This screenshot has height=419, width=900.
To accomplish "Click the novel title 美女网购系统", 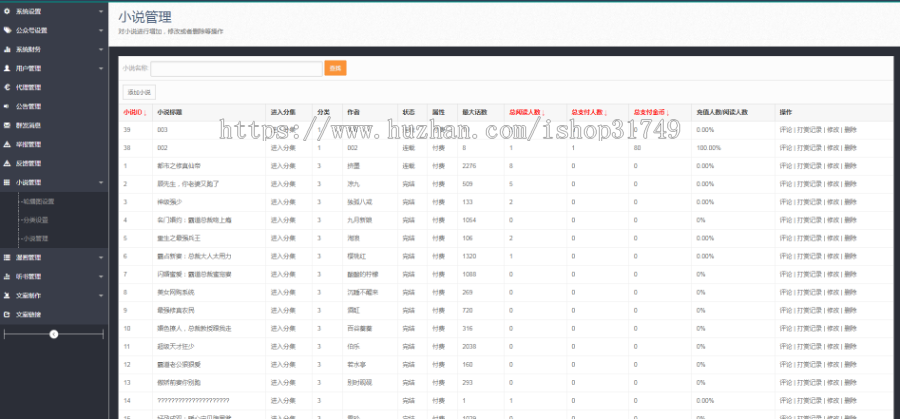I will [x=176, y=293].
